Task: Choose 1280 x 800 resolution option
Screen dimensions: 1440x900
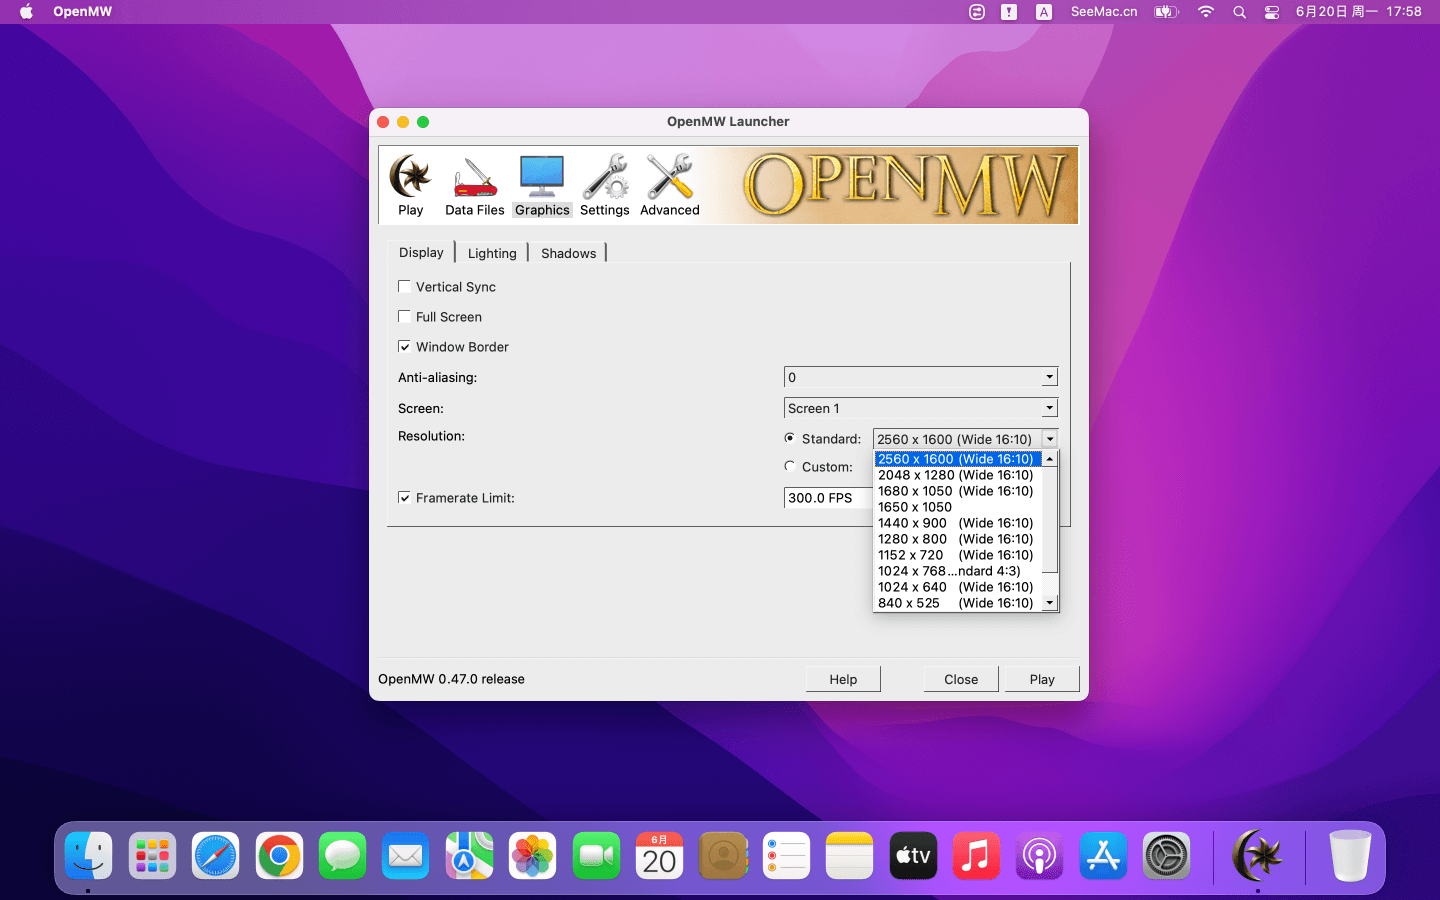Action: (x=958, y=539)
